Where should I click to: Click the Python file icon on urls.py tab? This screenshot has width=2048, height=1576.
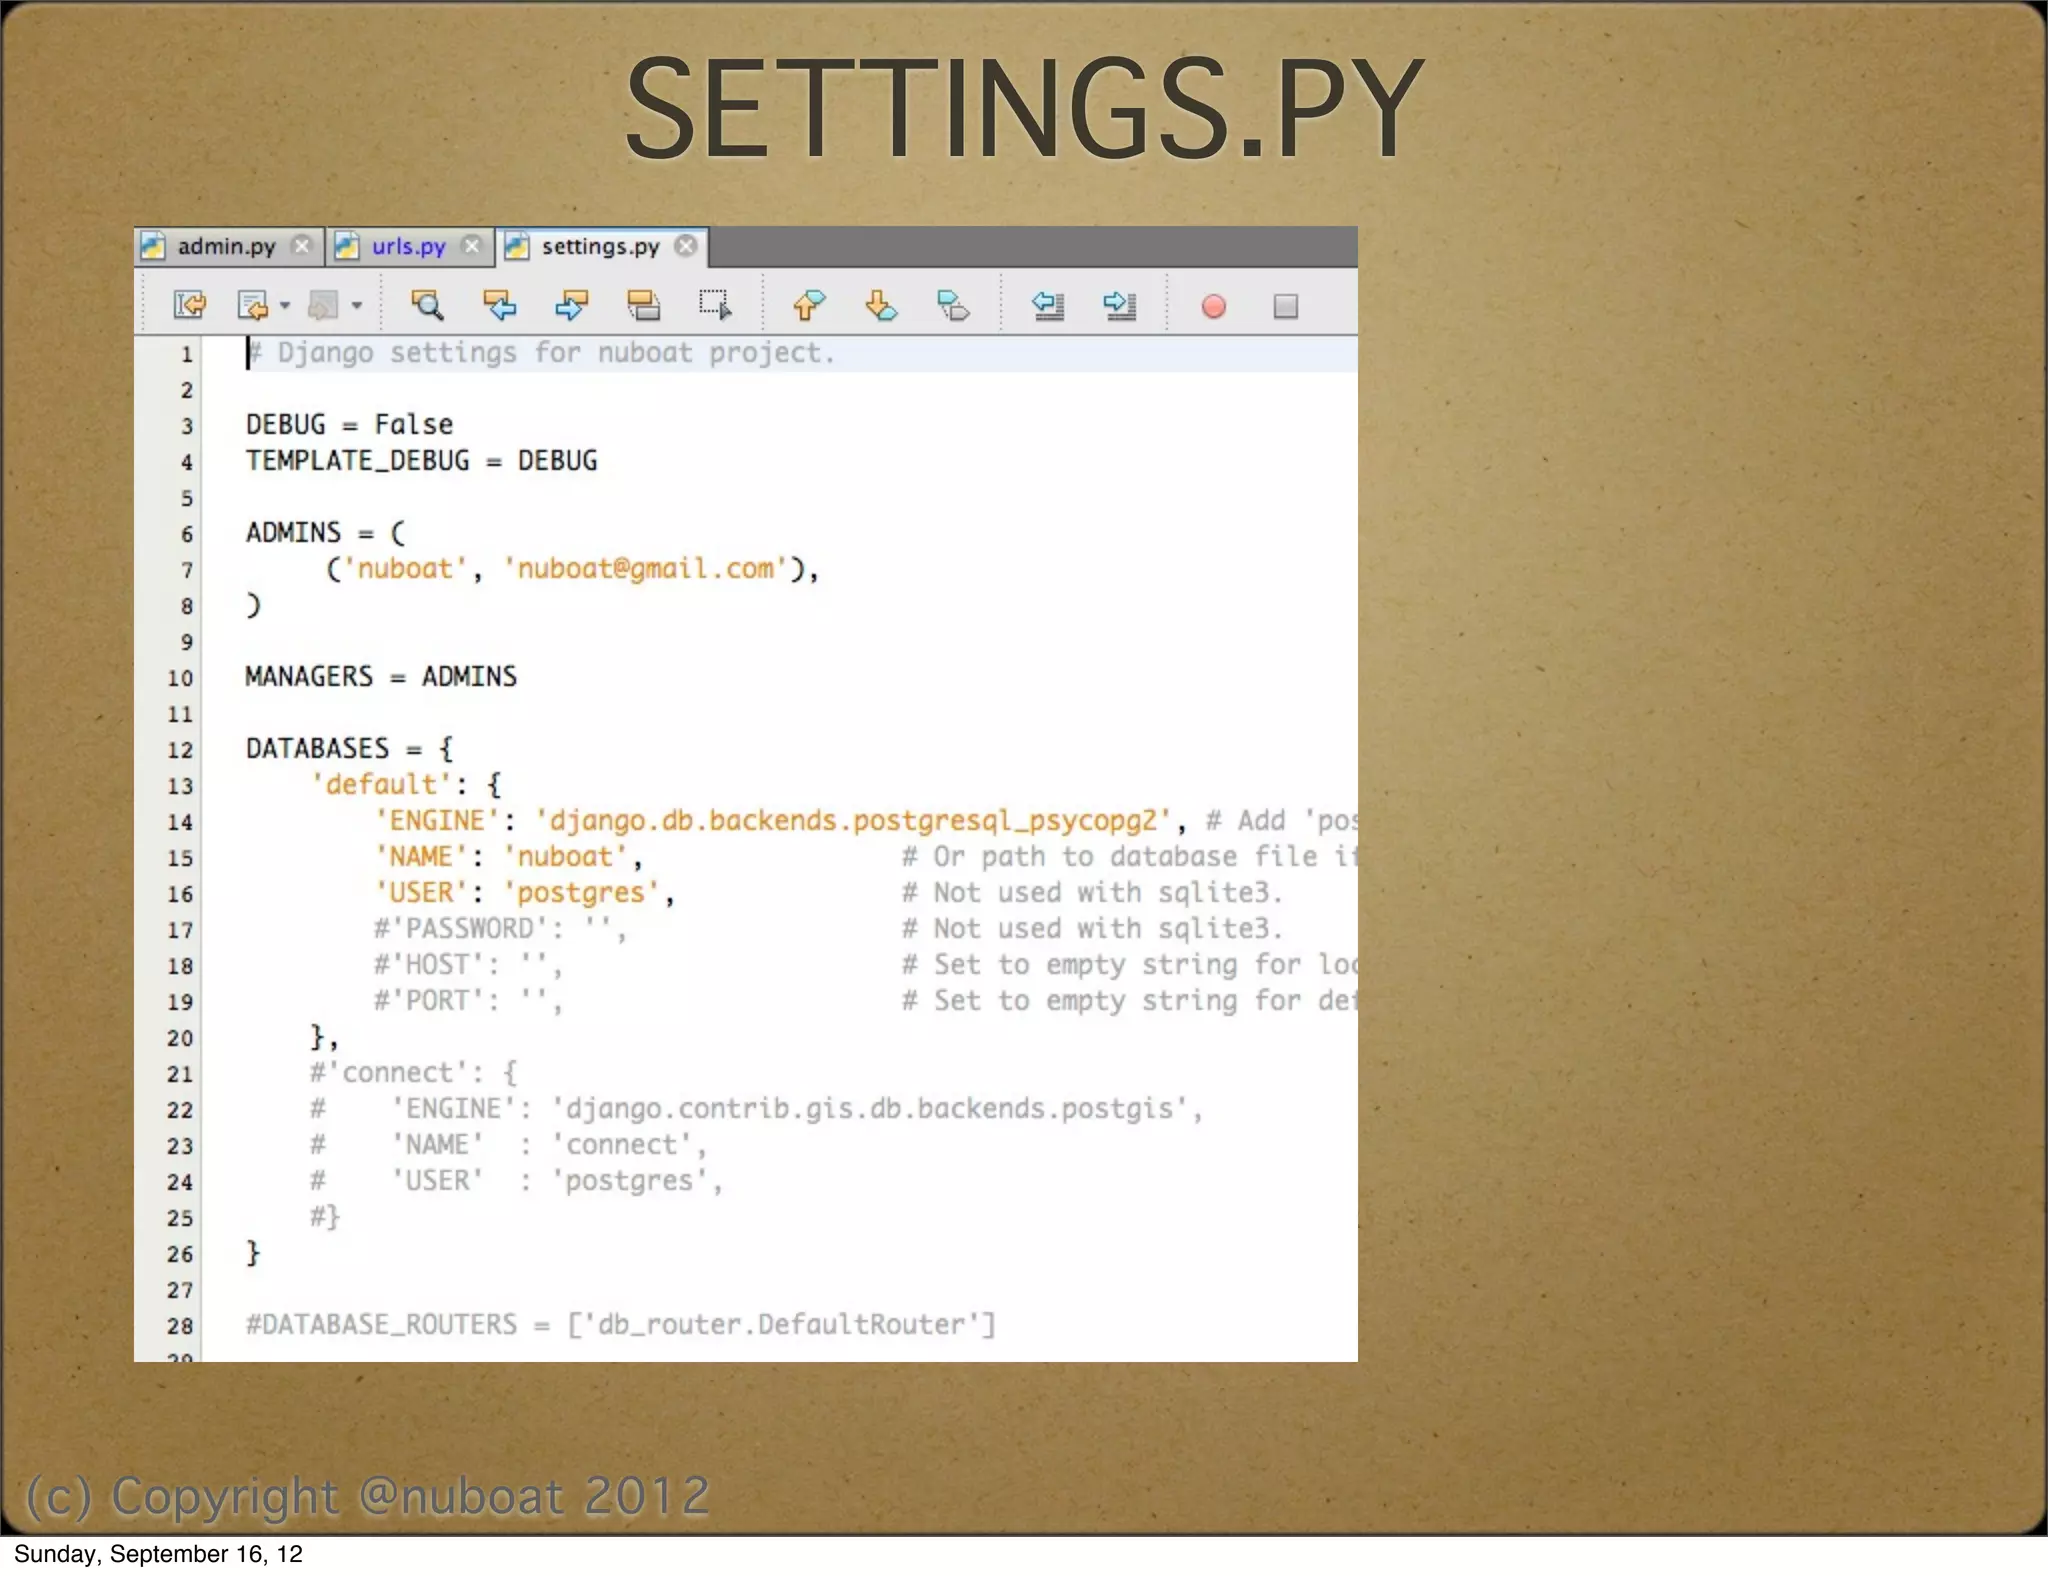pos(346,246)
